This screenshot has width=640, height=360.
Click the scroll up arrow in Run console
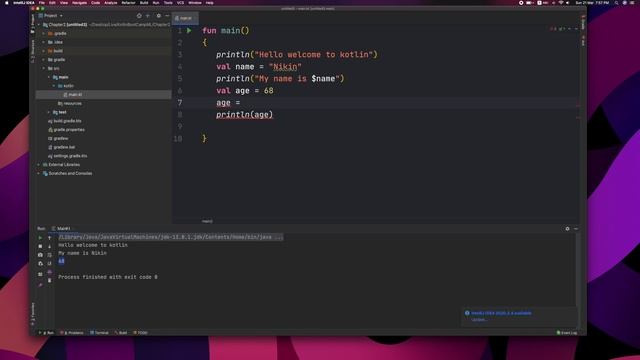[49, 238]
